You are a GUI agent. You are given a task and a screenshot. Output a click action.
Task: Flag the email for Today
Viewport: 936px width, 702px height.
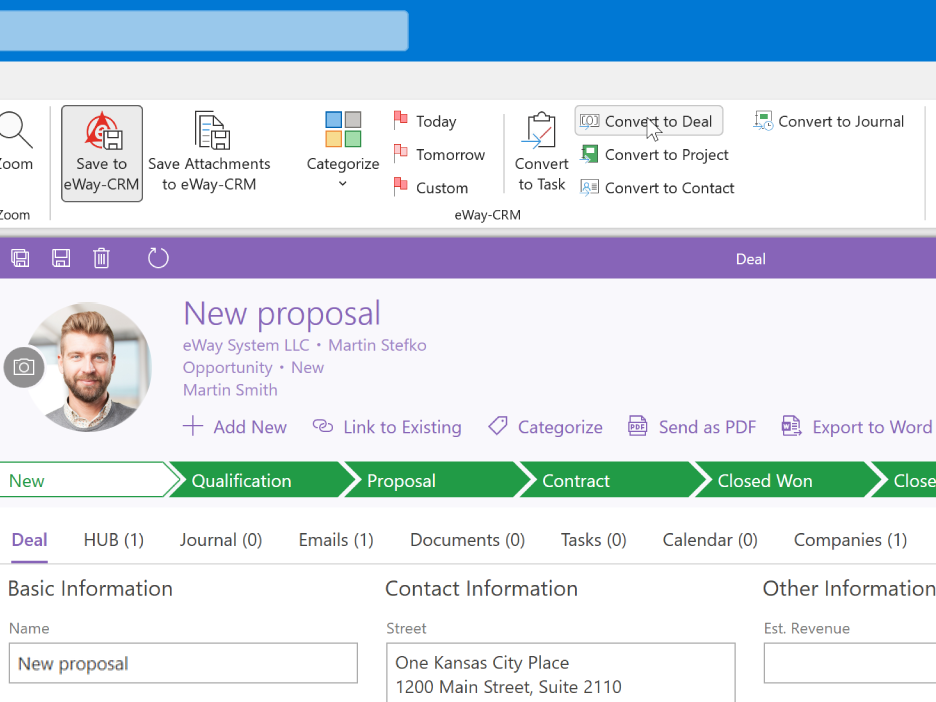425,121
